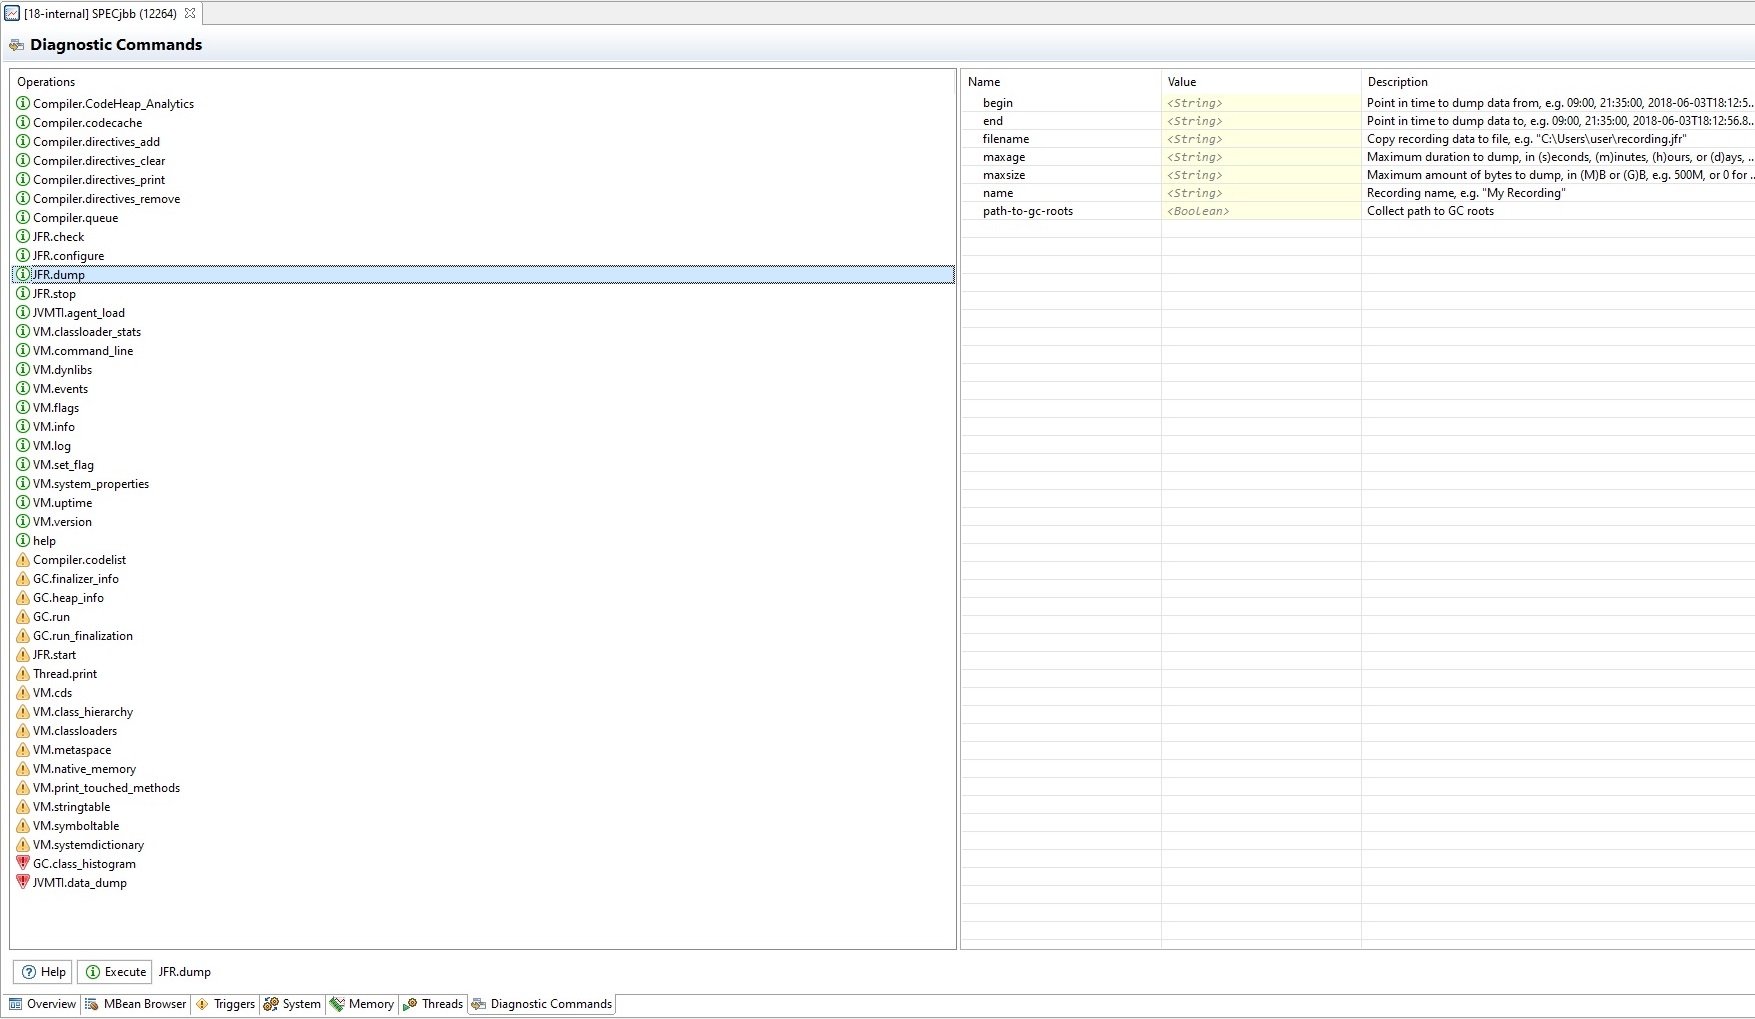The width and height of the screenshot is (1755, 1019).
Task: Click the info icon next to VM.version
Action: click(23, 522)
